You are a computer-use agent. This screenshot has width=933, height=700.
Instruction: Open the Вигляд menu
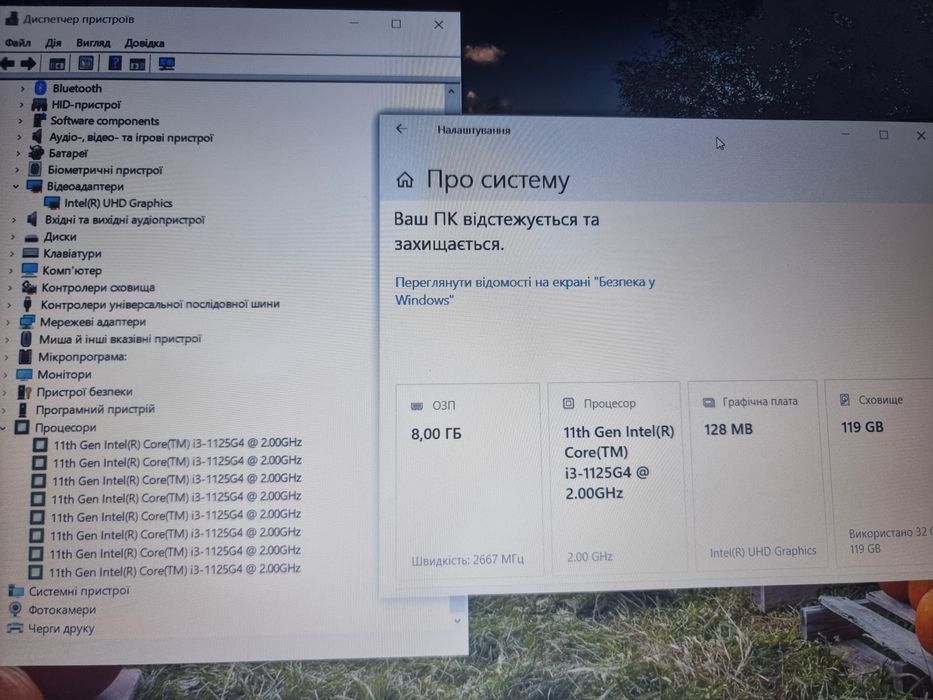[x=93, y=43]
